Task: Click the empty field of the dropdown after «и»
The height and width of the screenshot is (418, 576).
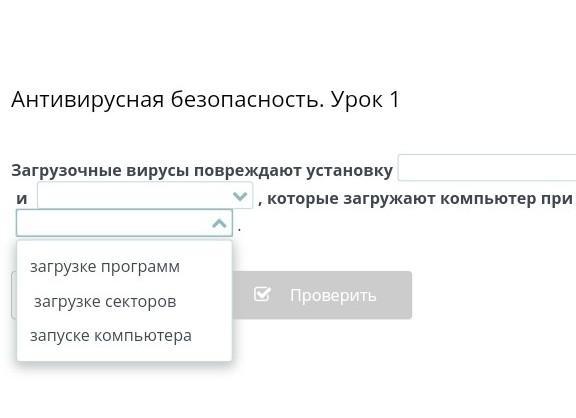Action: coord(134,196)
